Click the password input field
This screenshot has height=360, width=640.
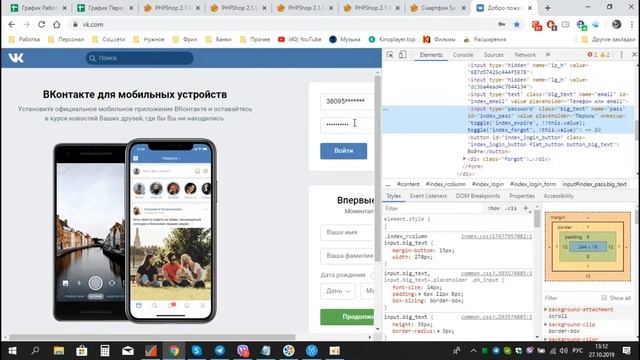(347, 124)
